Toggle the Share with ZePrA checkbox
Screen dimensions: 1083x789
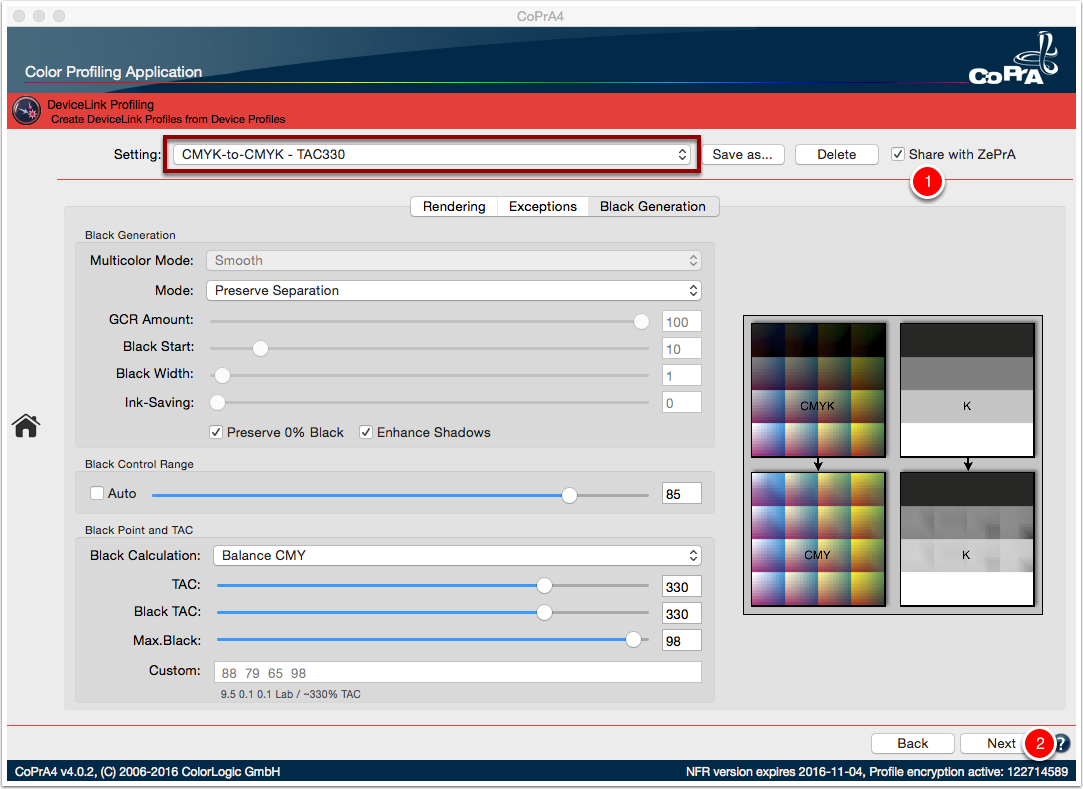[898, 154]
